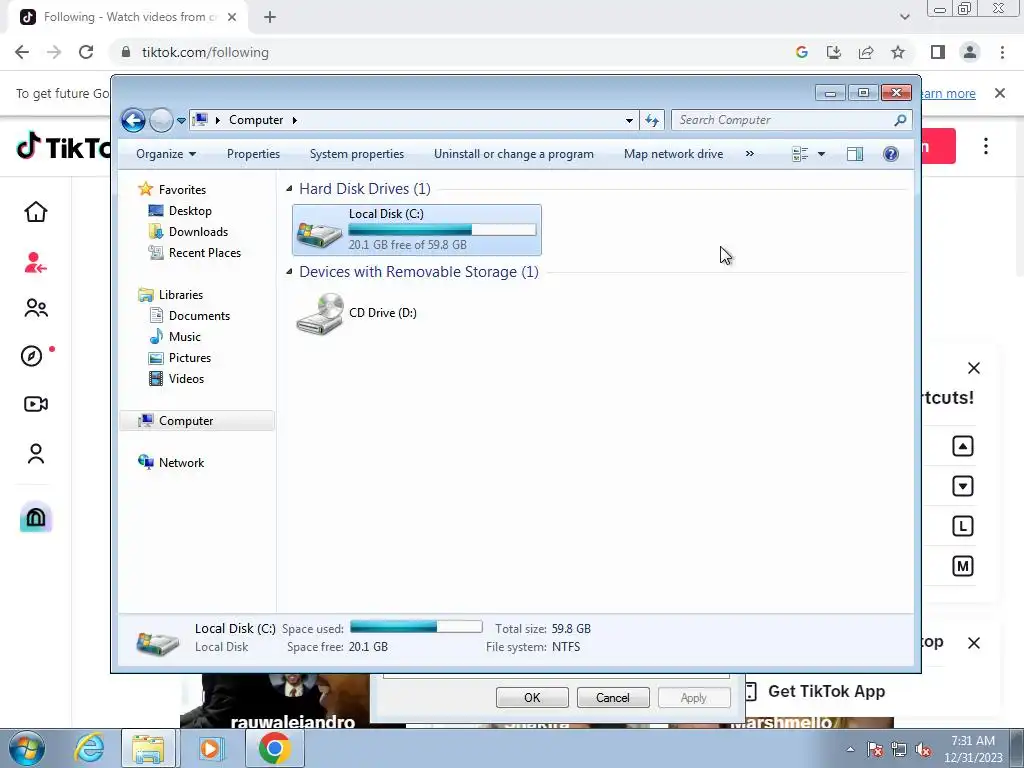
Task: Go to TikTok For You home icon
Action: click(x=36, y=212)
